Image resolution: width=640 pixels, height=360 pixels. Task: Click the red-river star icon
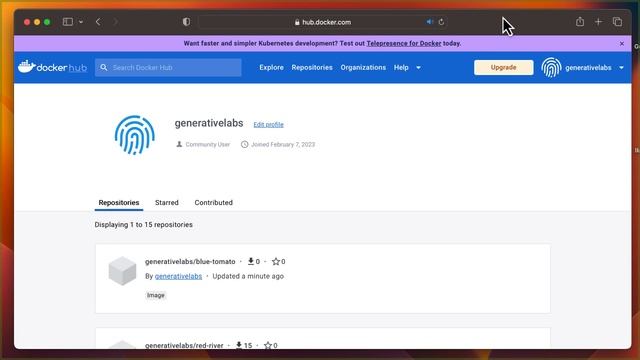coord(268,345)
